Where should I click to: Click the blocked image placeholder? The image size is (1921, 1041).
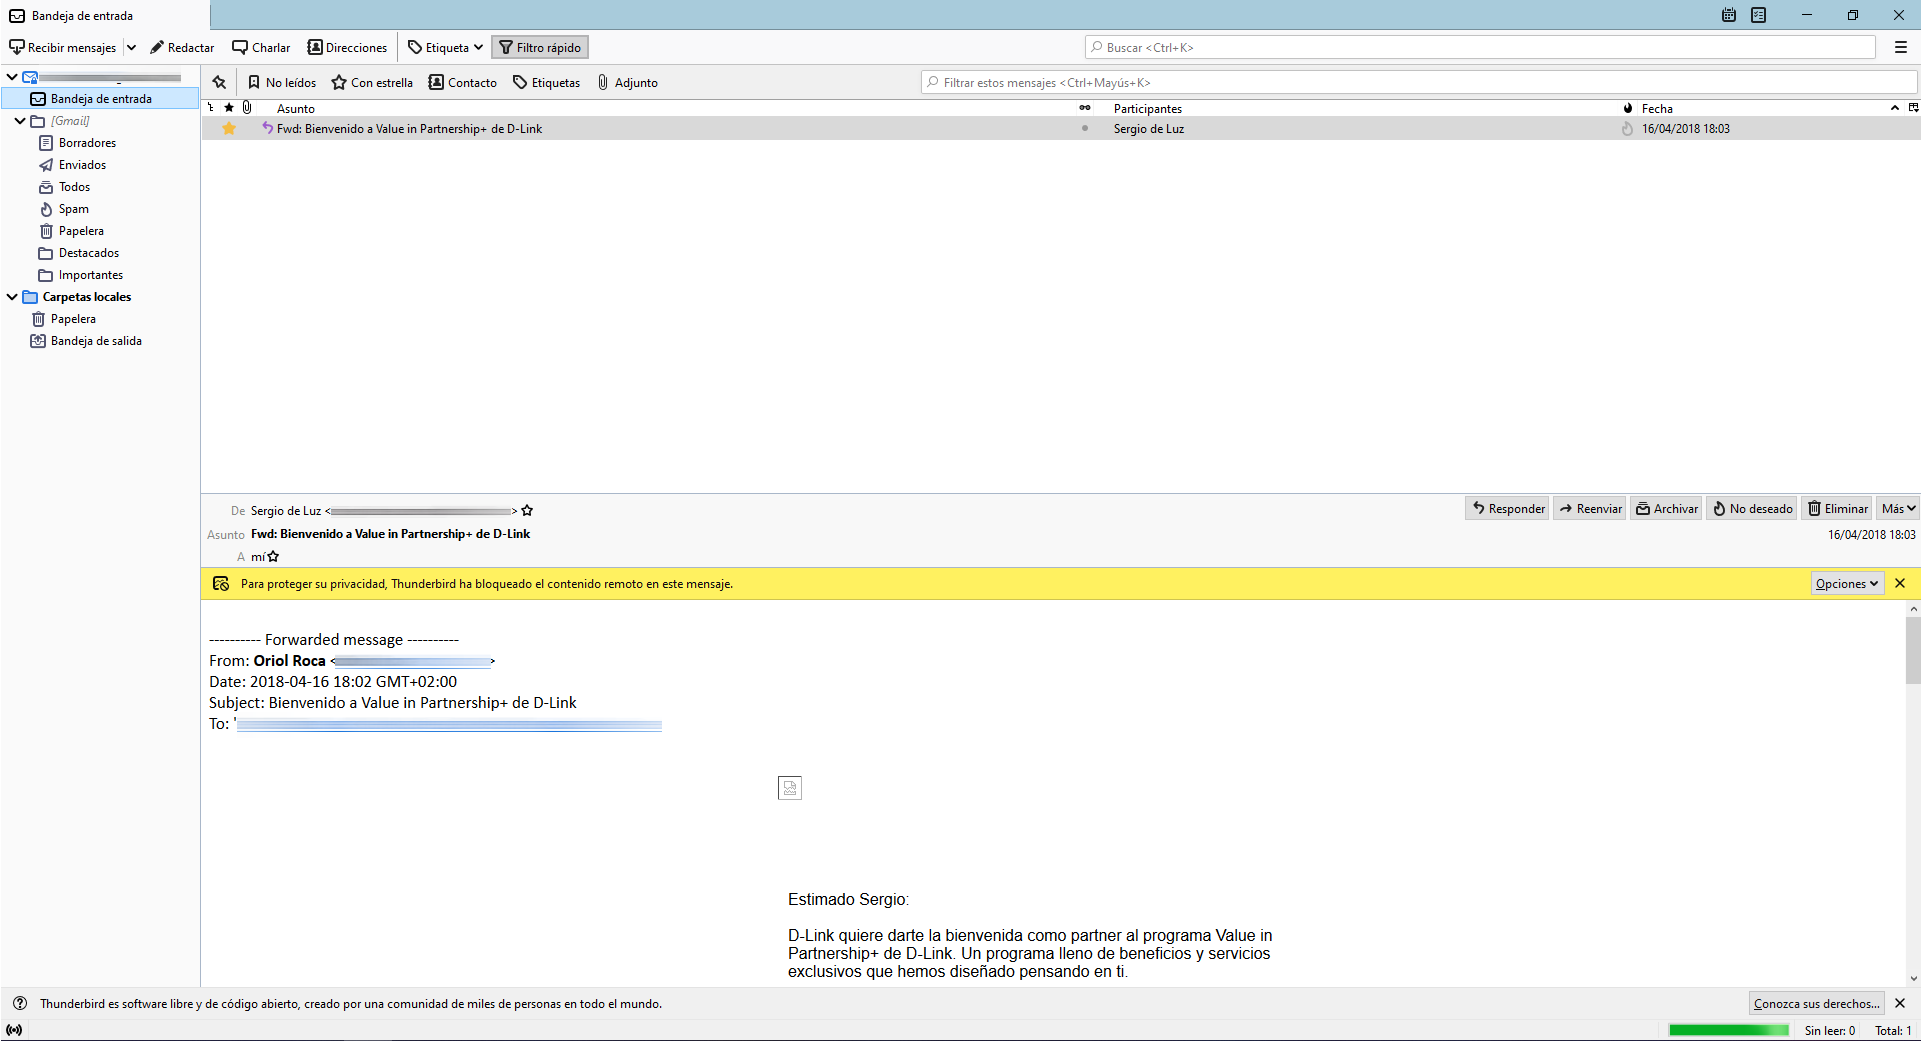click(790, 788)
